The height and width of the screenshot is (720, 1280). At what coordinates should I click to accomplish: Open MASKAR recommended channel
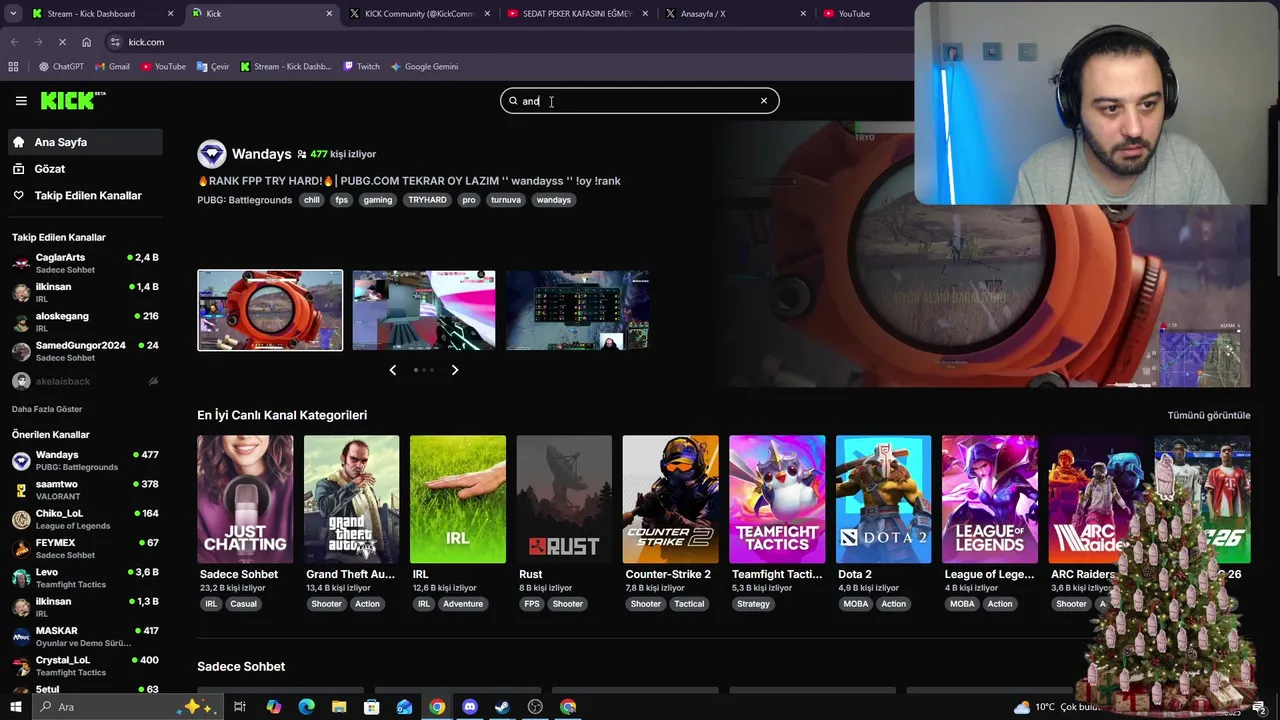(85, 636)
